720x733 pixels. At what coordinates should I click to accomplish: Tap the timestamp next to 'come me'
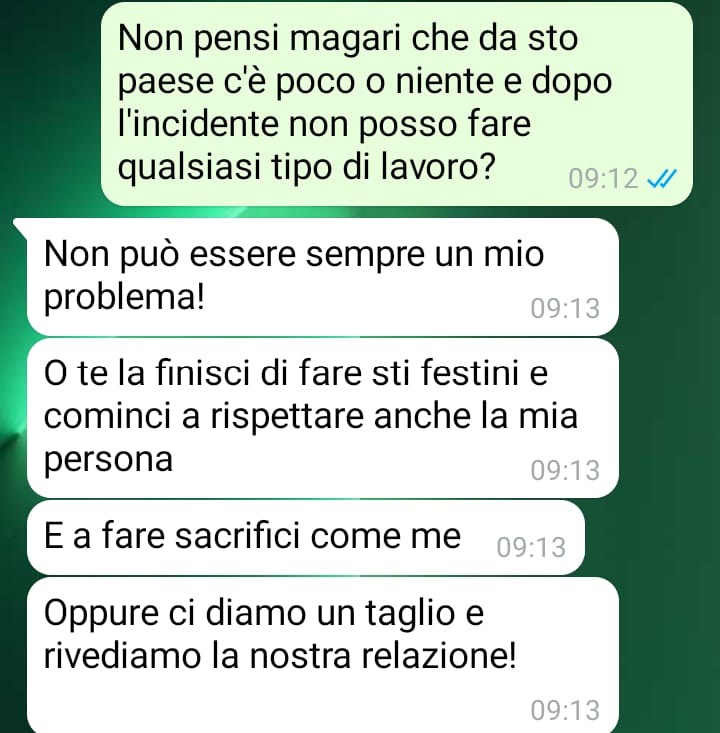click(531, 547)
